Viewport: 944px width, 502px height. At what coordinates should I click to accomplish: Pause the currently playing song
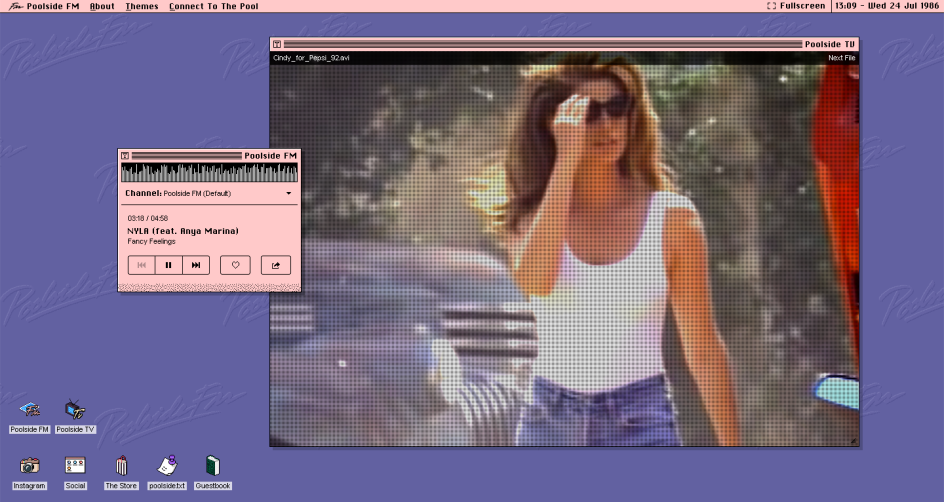coord(169,265)
